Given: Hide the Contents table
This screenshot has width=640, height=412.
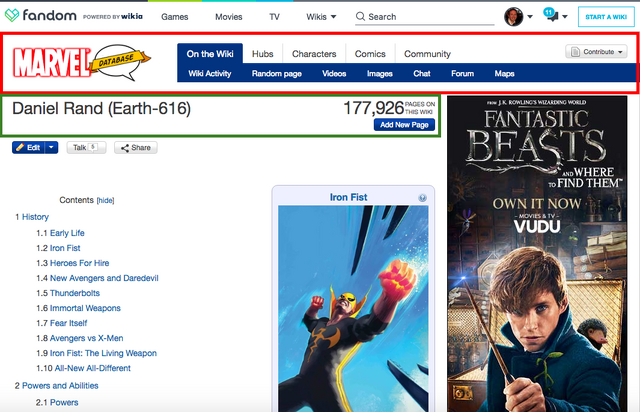Looking at the screenshot, I should click(105, 200).
